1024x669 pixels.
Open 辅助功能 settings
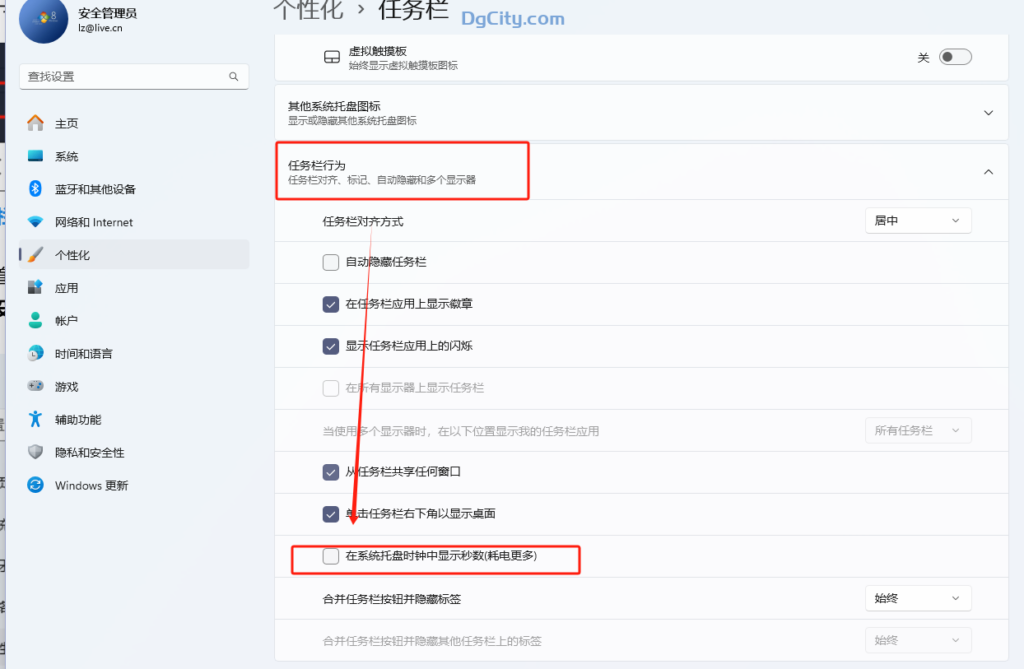[71, 419]
